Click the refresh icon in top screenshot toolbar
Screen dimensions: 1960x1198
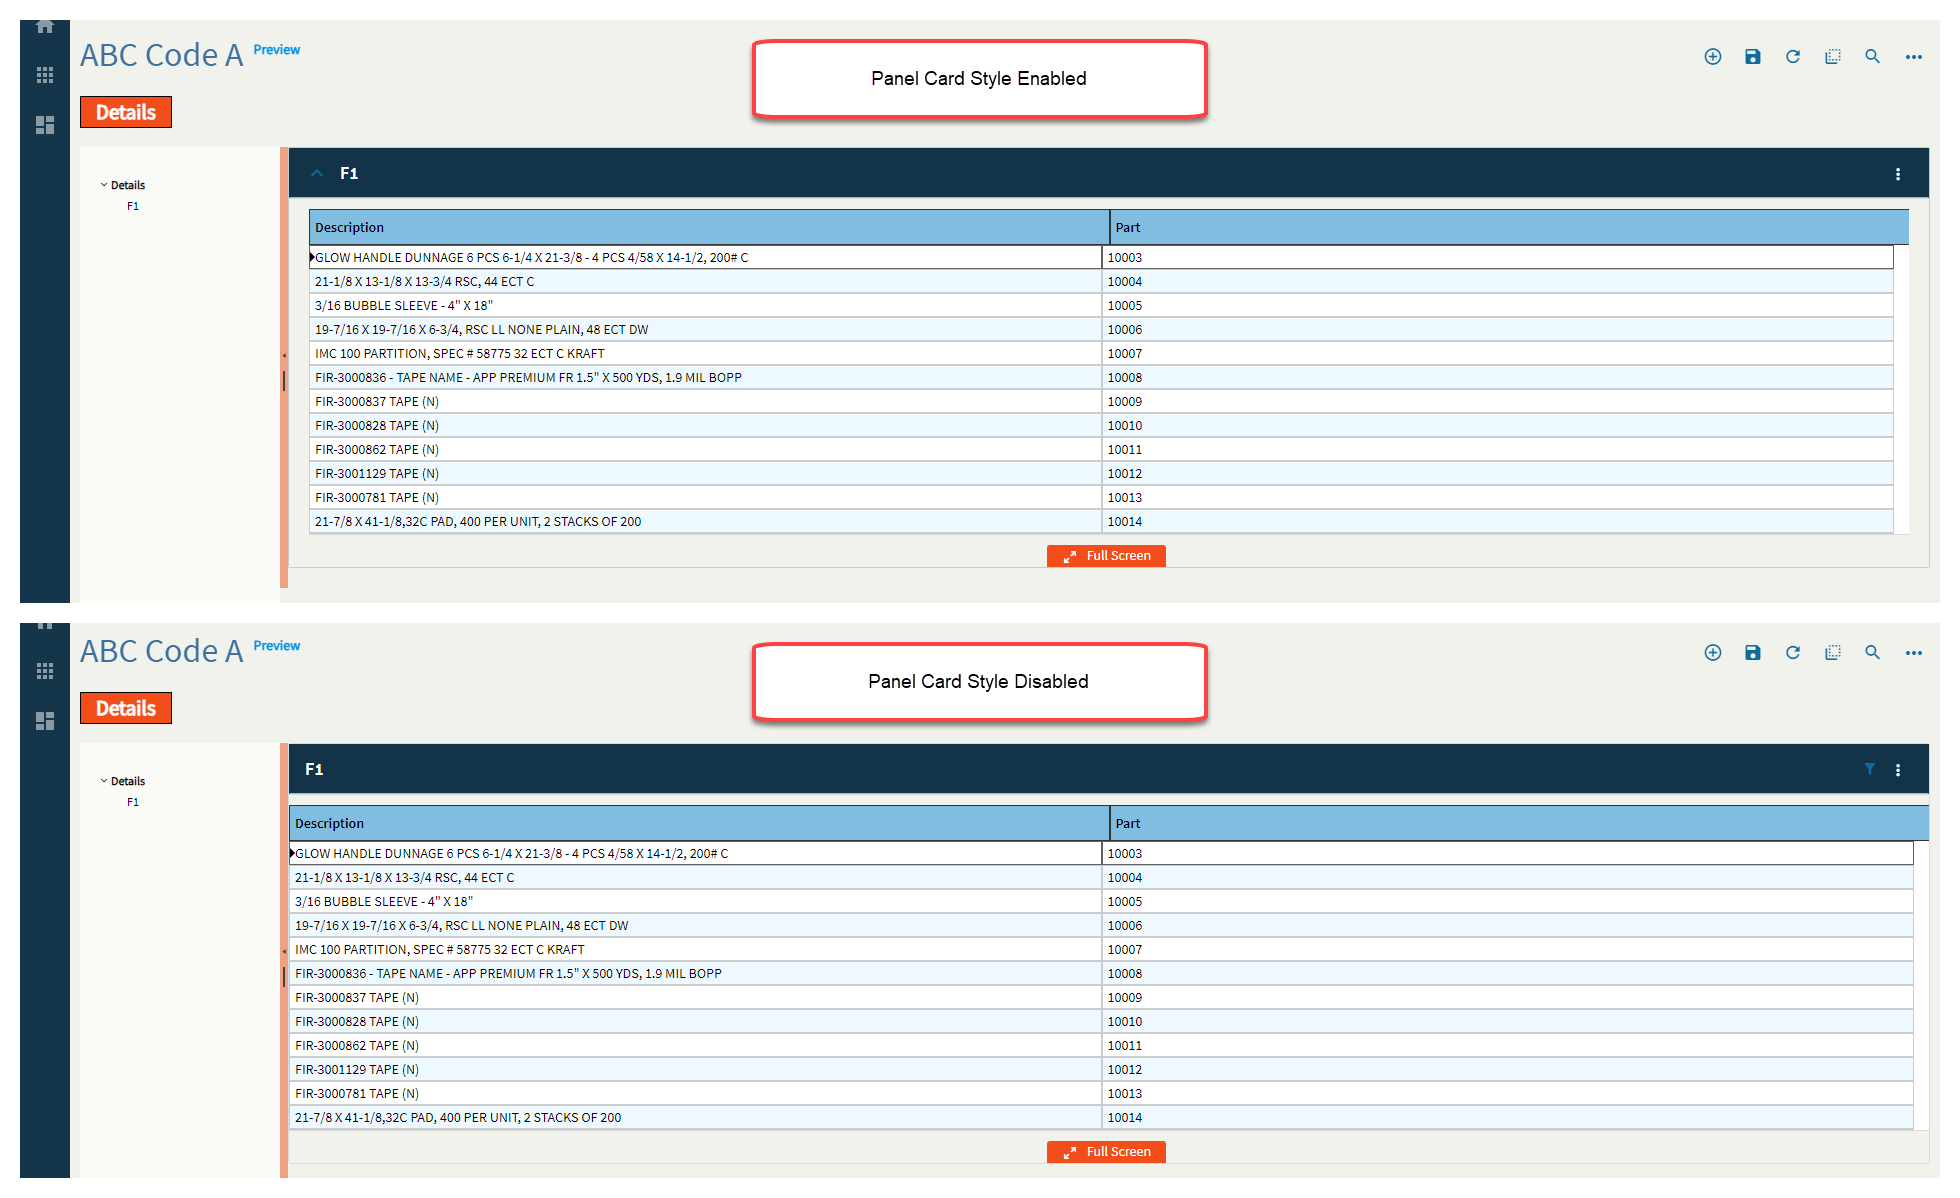coord(1793,57)
